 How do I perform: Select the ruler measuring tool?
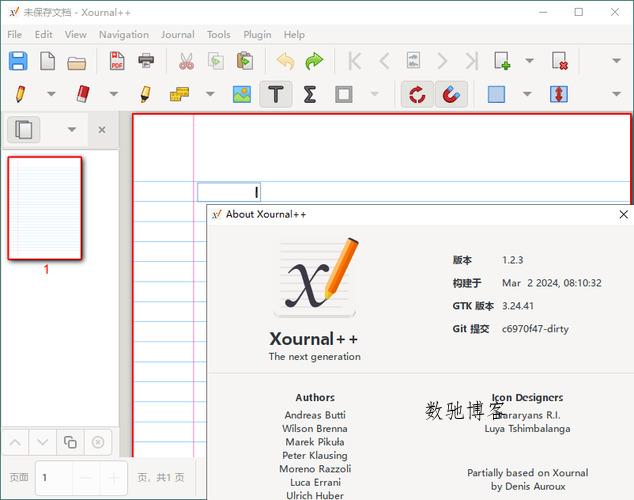[180, 94]
